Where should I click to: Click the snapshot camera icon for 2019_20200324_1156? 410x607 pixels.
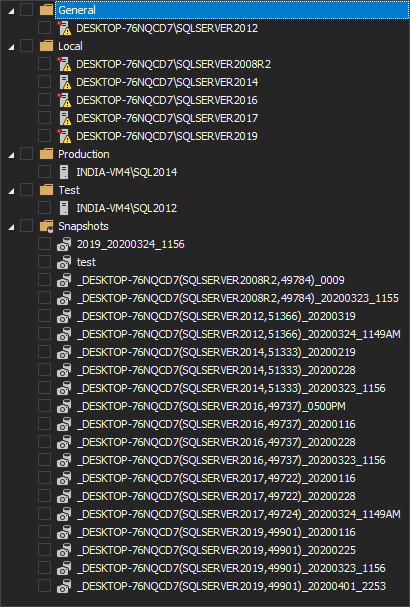pos(64,244)
